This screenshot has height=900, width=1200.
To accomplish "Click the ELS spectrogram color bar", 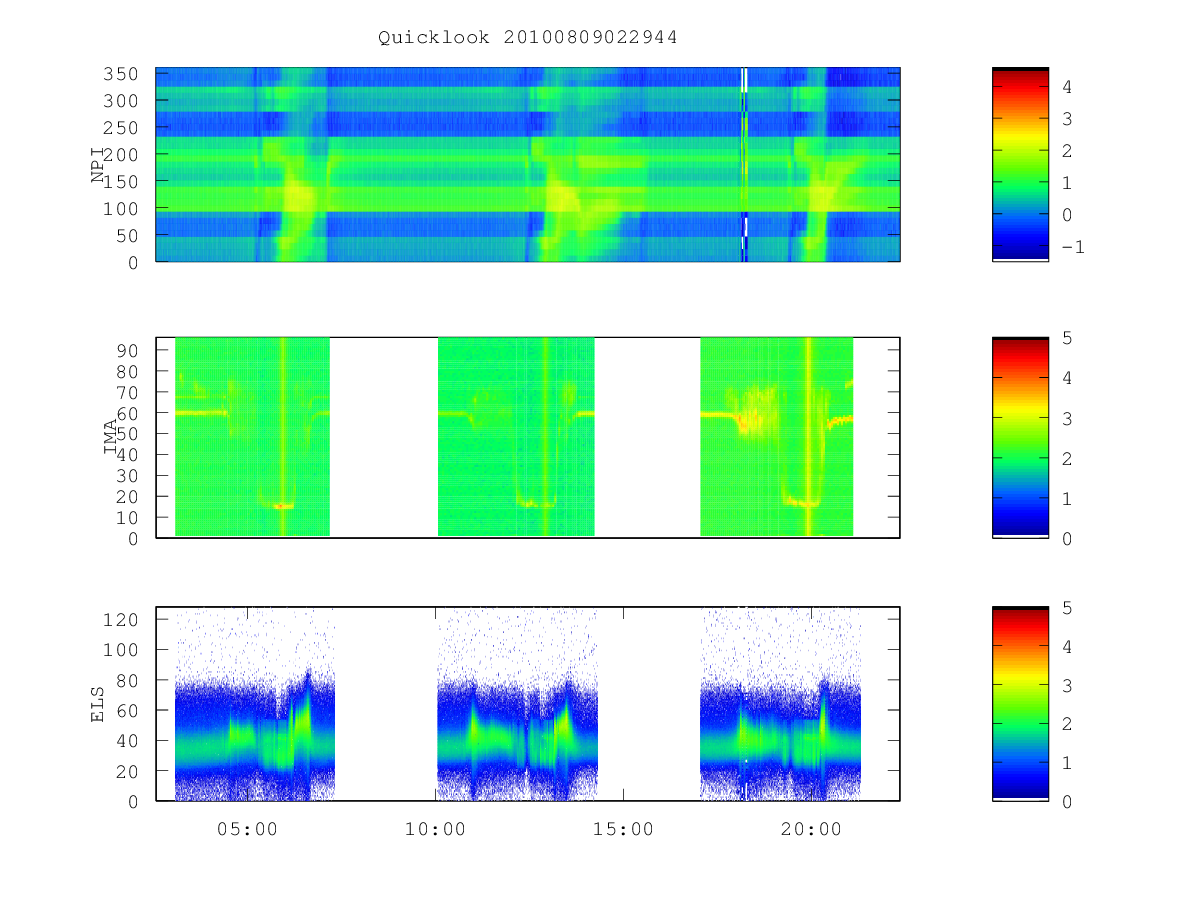I will click(1020, 703).
